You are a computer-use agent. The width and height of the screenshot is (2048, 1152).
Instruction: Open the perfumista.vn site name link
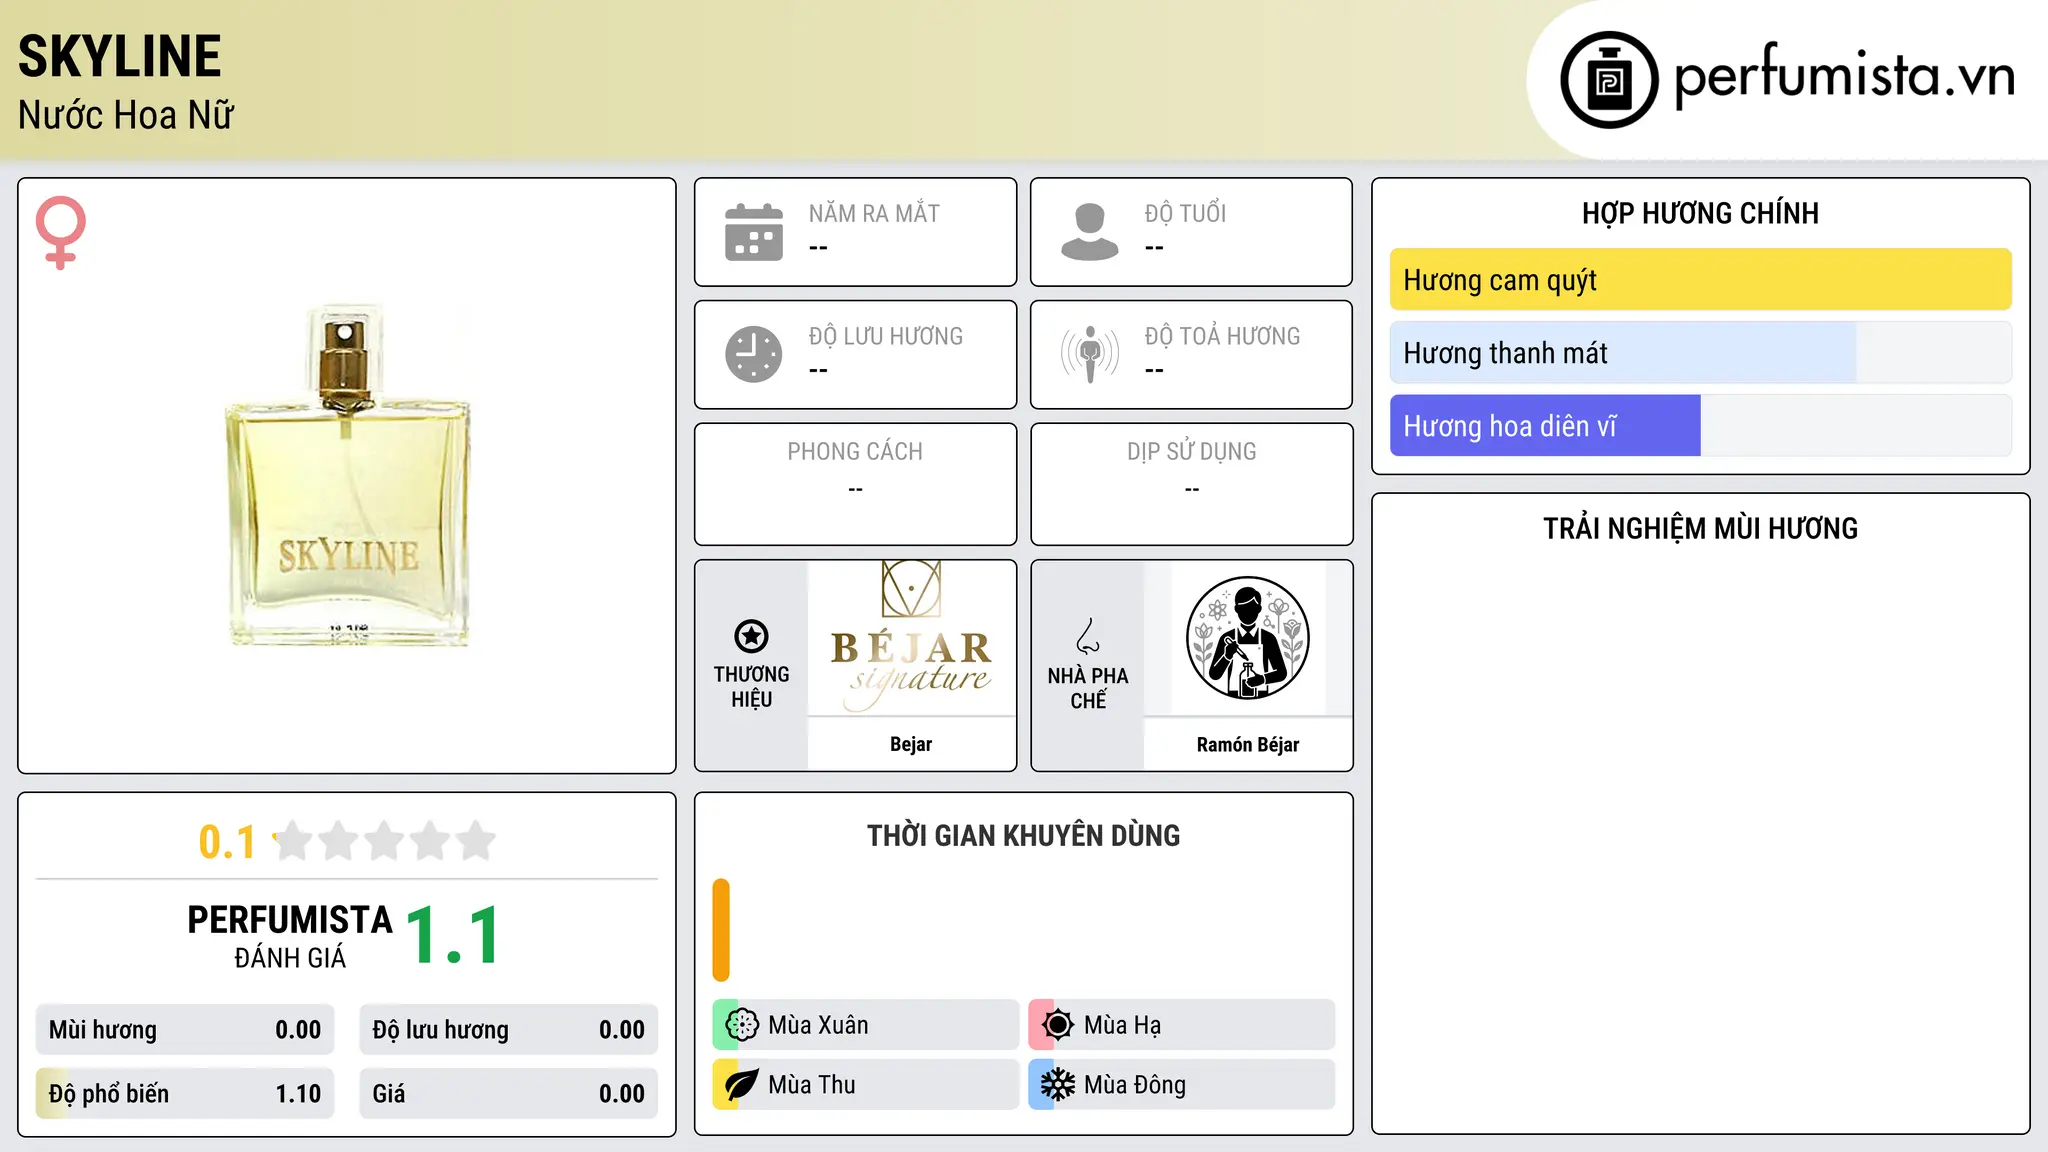tap(1845, 76)
